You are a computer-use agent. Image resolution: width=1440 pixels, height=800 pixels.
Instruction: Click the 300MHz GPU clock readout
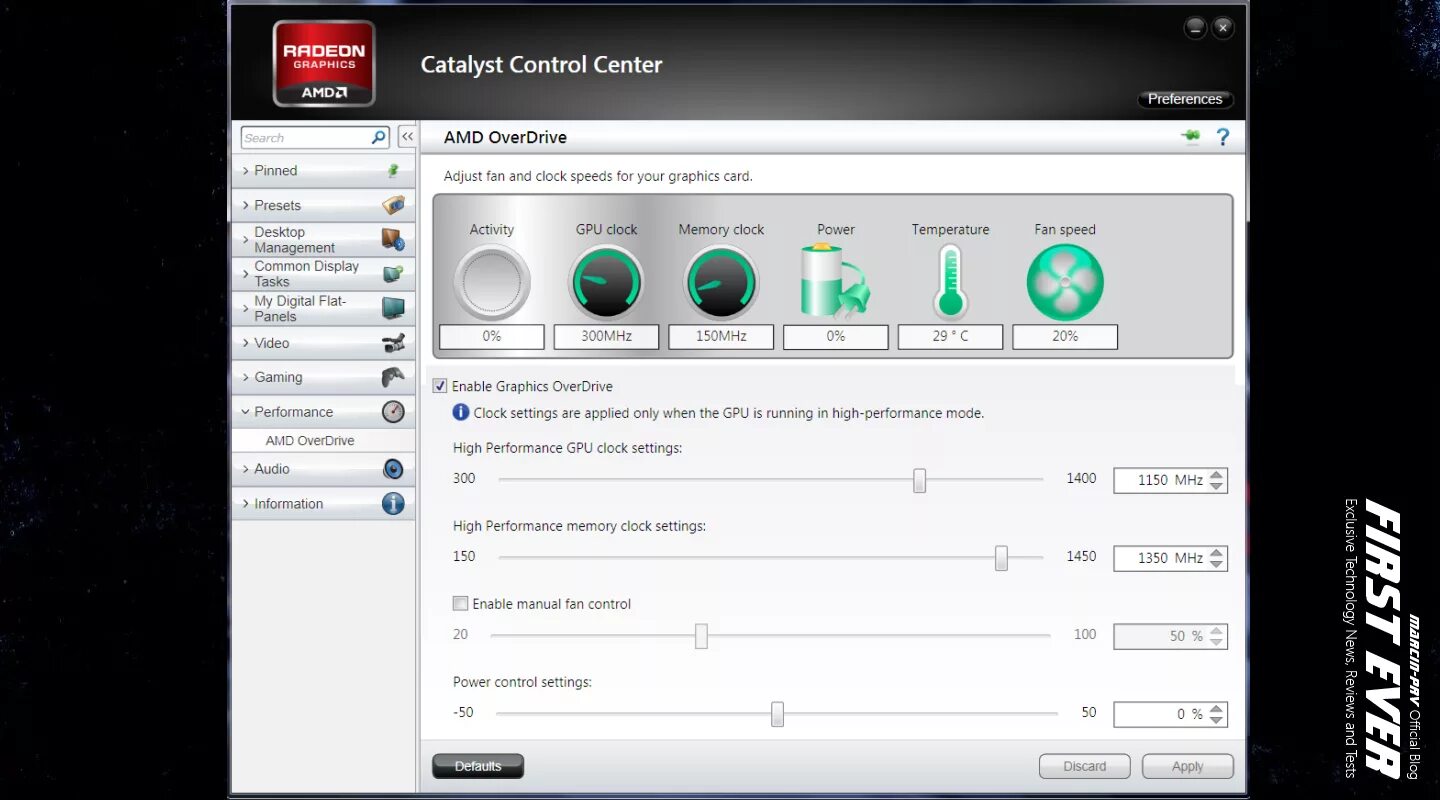(606, 336)
